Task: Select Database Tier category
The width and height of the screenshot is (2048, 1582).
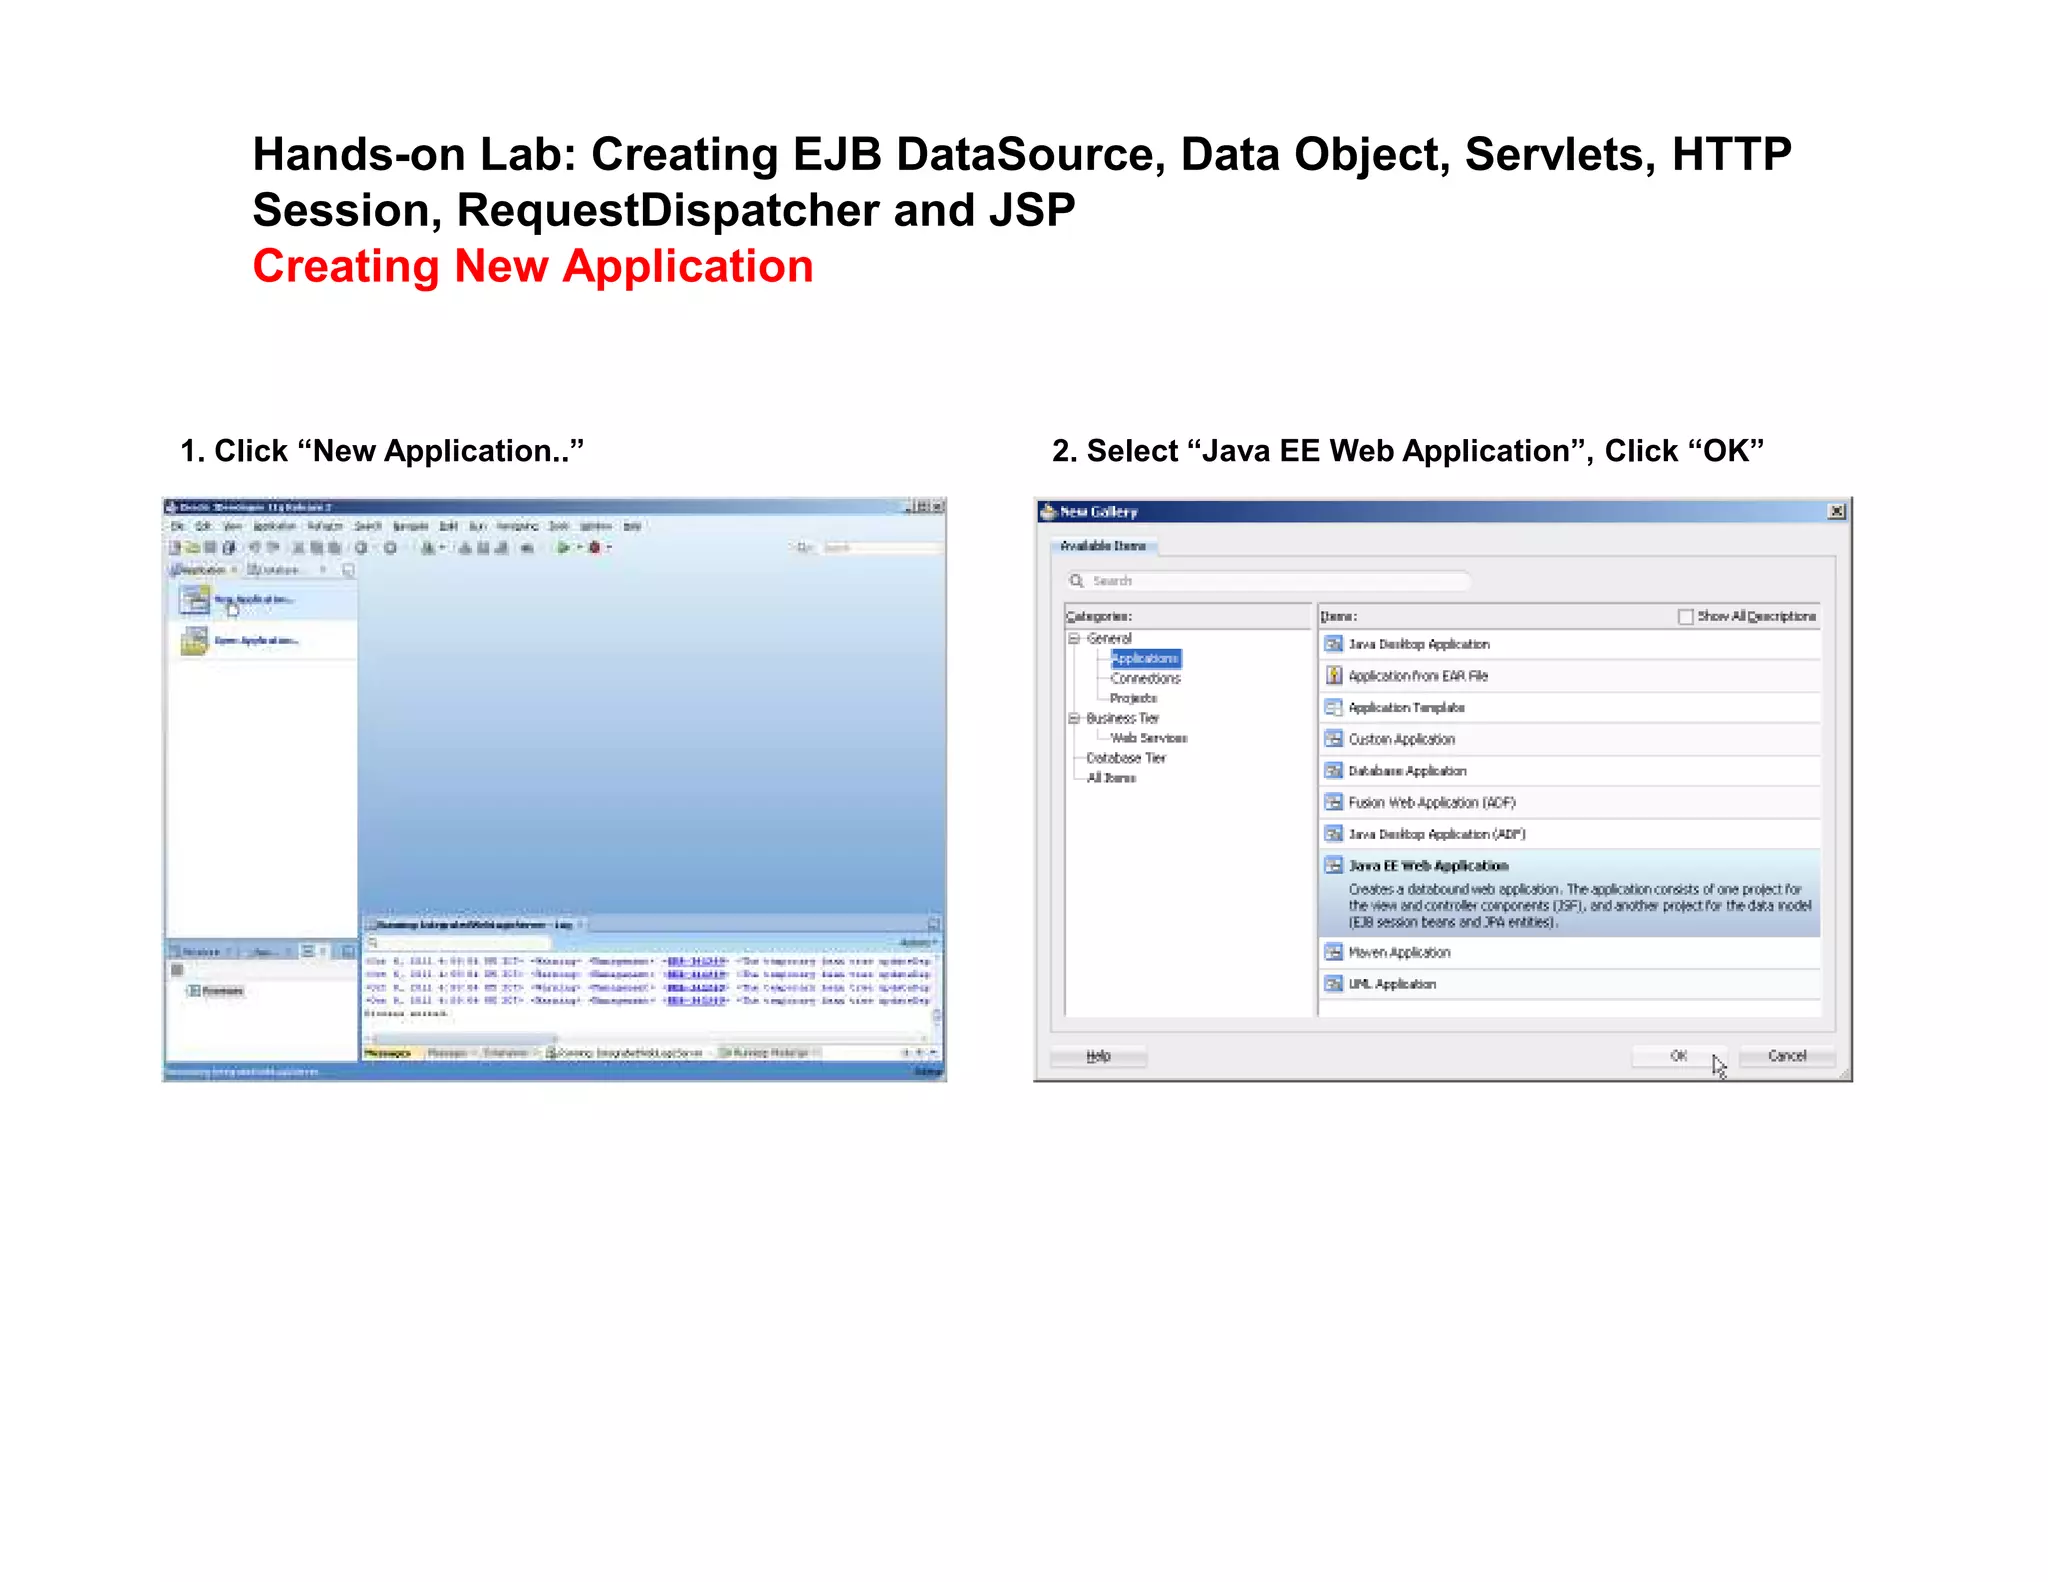Action: [x=1126, y=758]
